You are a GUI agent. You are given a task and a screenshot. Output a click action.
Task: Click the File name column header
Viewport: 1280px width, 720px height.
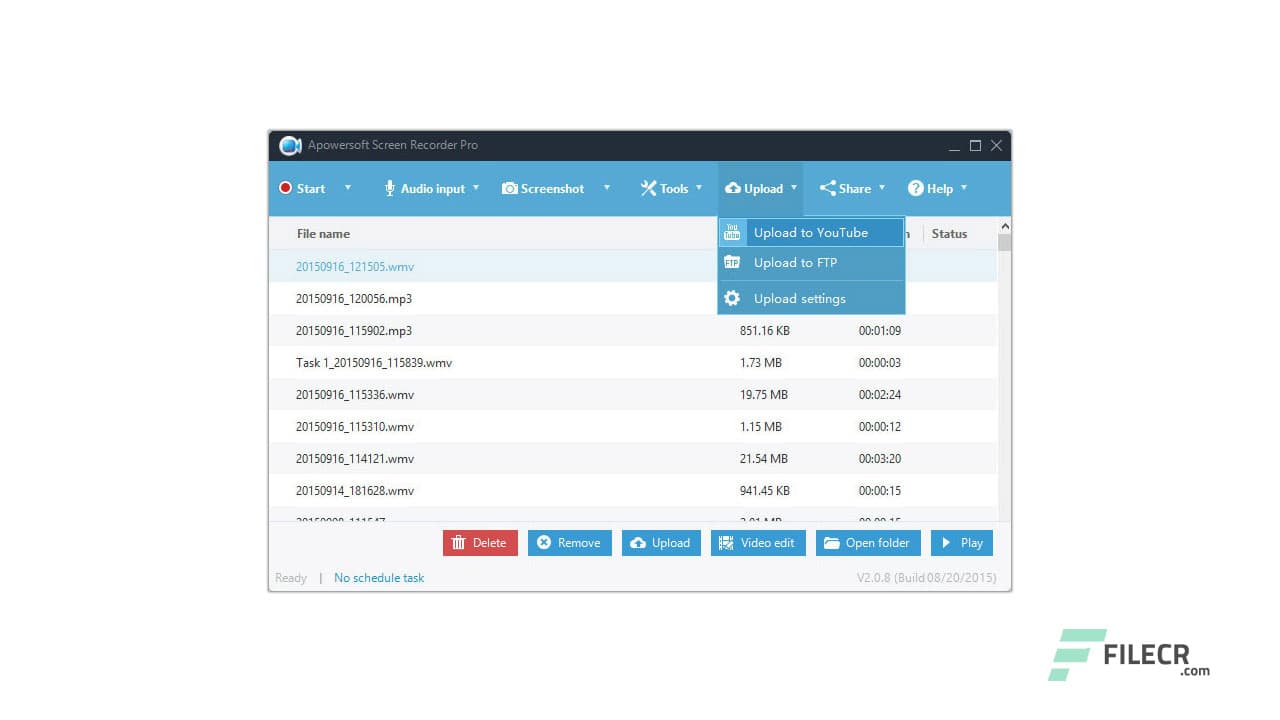(x=322, y=233)
